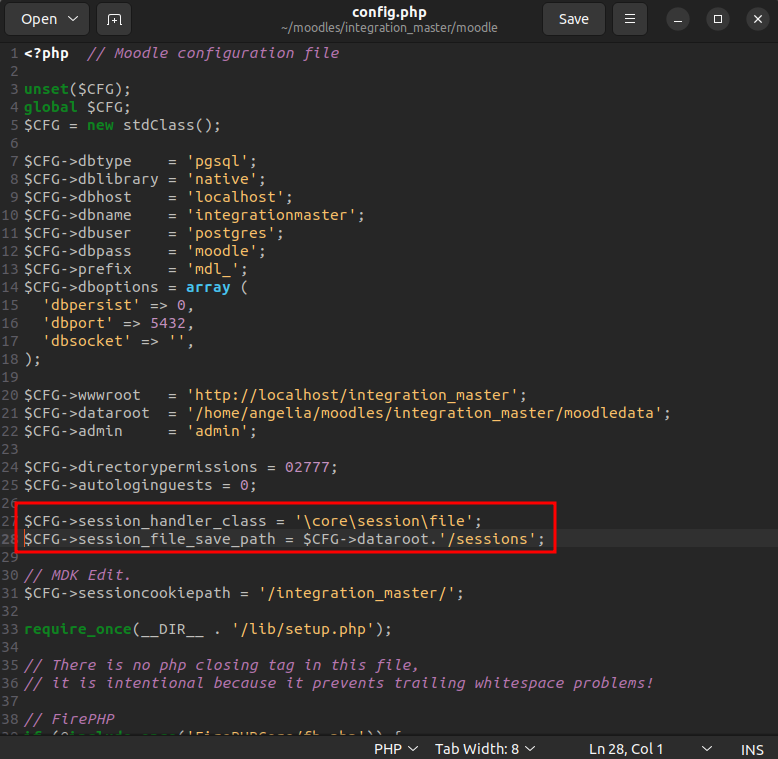The image size is (778, 759).
Task: Change the PHP syntax highlighting mode
Action: click(396, 749)
